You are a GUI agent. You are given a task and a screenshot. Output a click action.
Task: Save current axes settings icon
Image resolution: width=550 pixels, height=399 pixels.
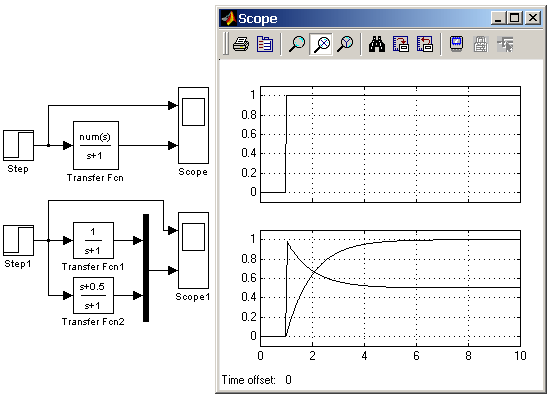point(401,44)
